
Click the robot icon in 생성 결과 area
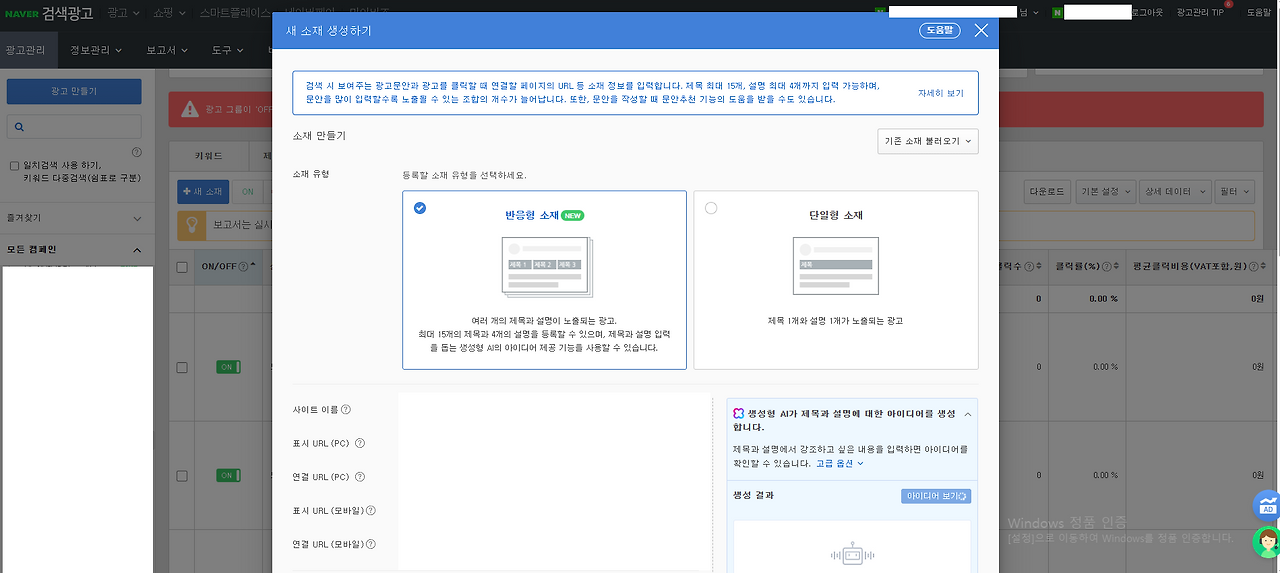pyautogui.click(x=851, y=553)
